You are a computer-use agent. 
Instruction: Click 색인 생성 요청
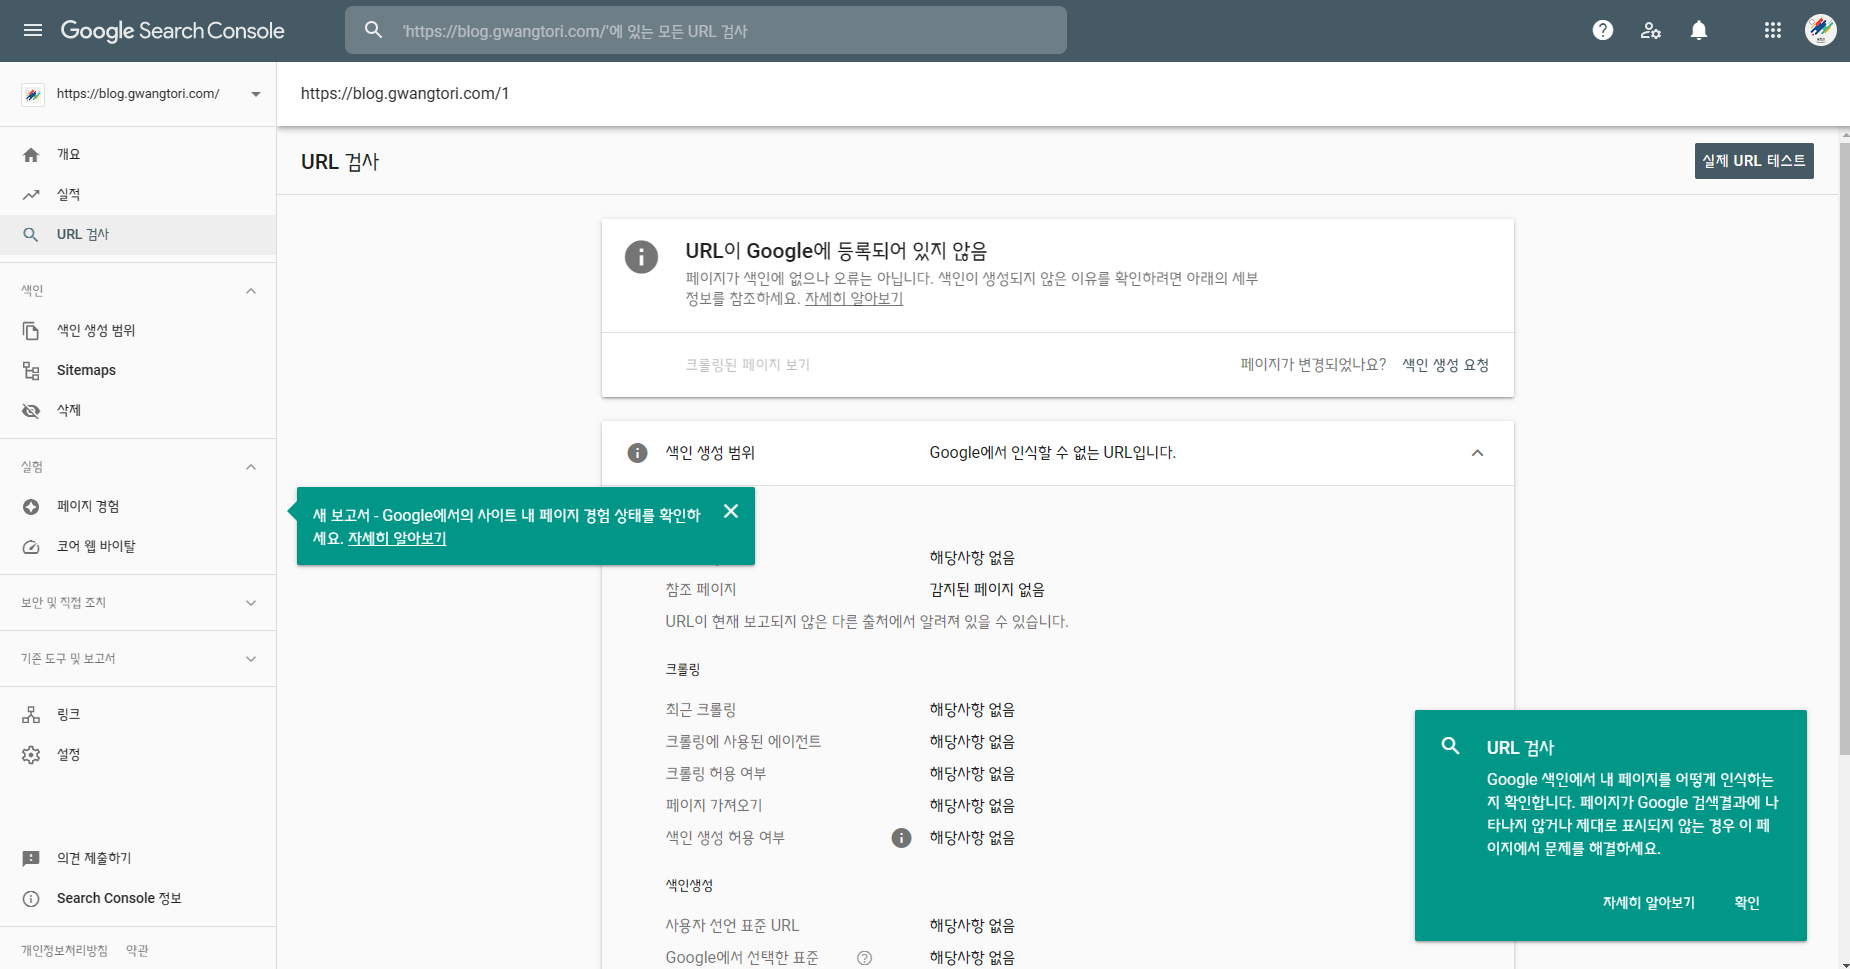(1445, 365)
